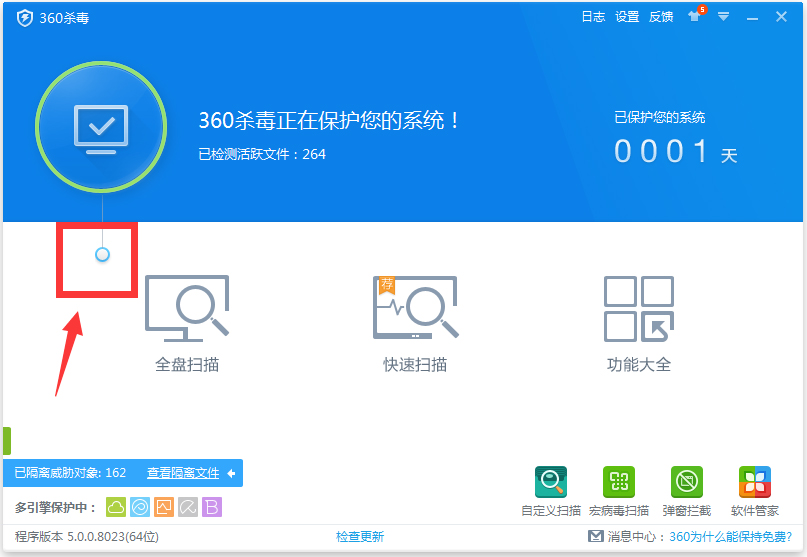This screenshot has width=807, height=557.
Task: Start a full disk scan (全盘扫描)
Action: pyautogui.click(x=187, y=322)
